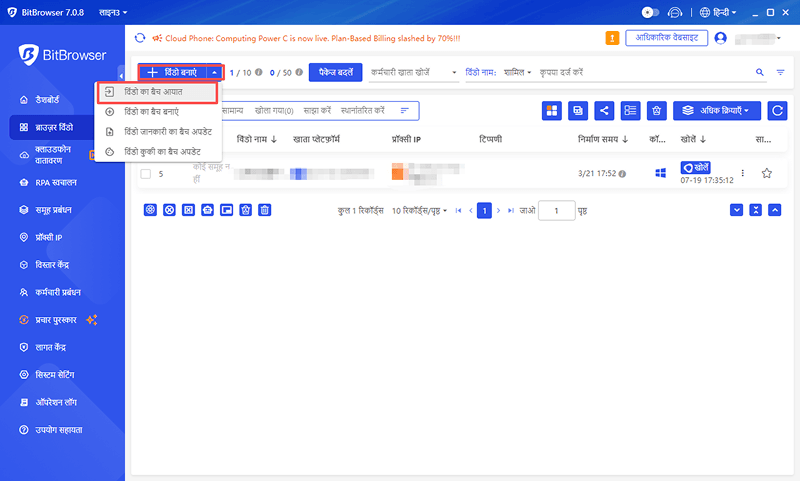This screenshot has width=800, height=481.
Task: Click the Windows OS icon in row 5
Action: (x=660, y=174)
